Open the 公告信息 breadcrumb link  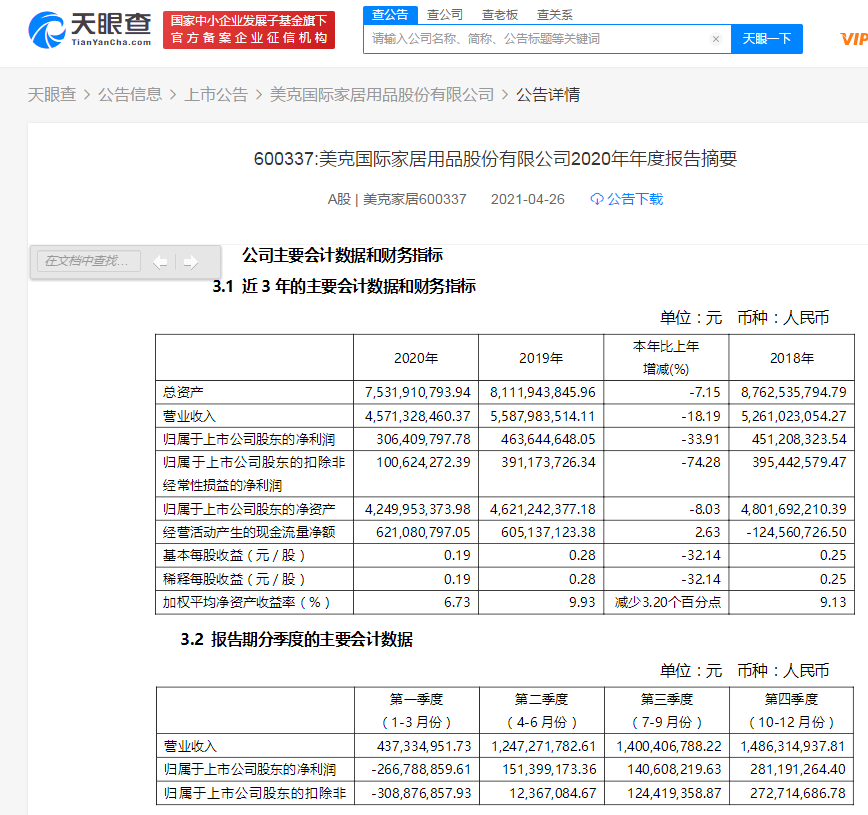(x=130, y=95)
